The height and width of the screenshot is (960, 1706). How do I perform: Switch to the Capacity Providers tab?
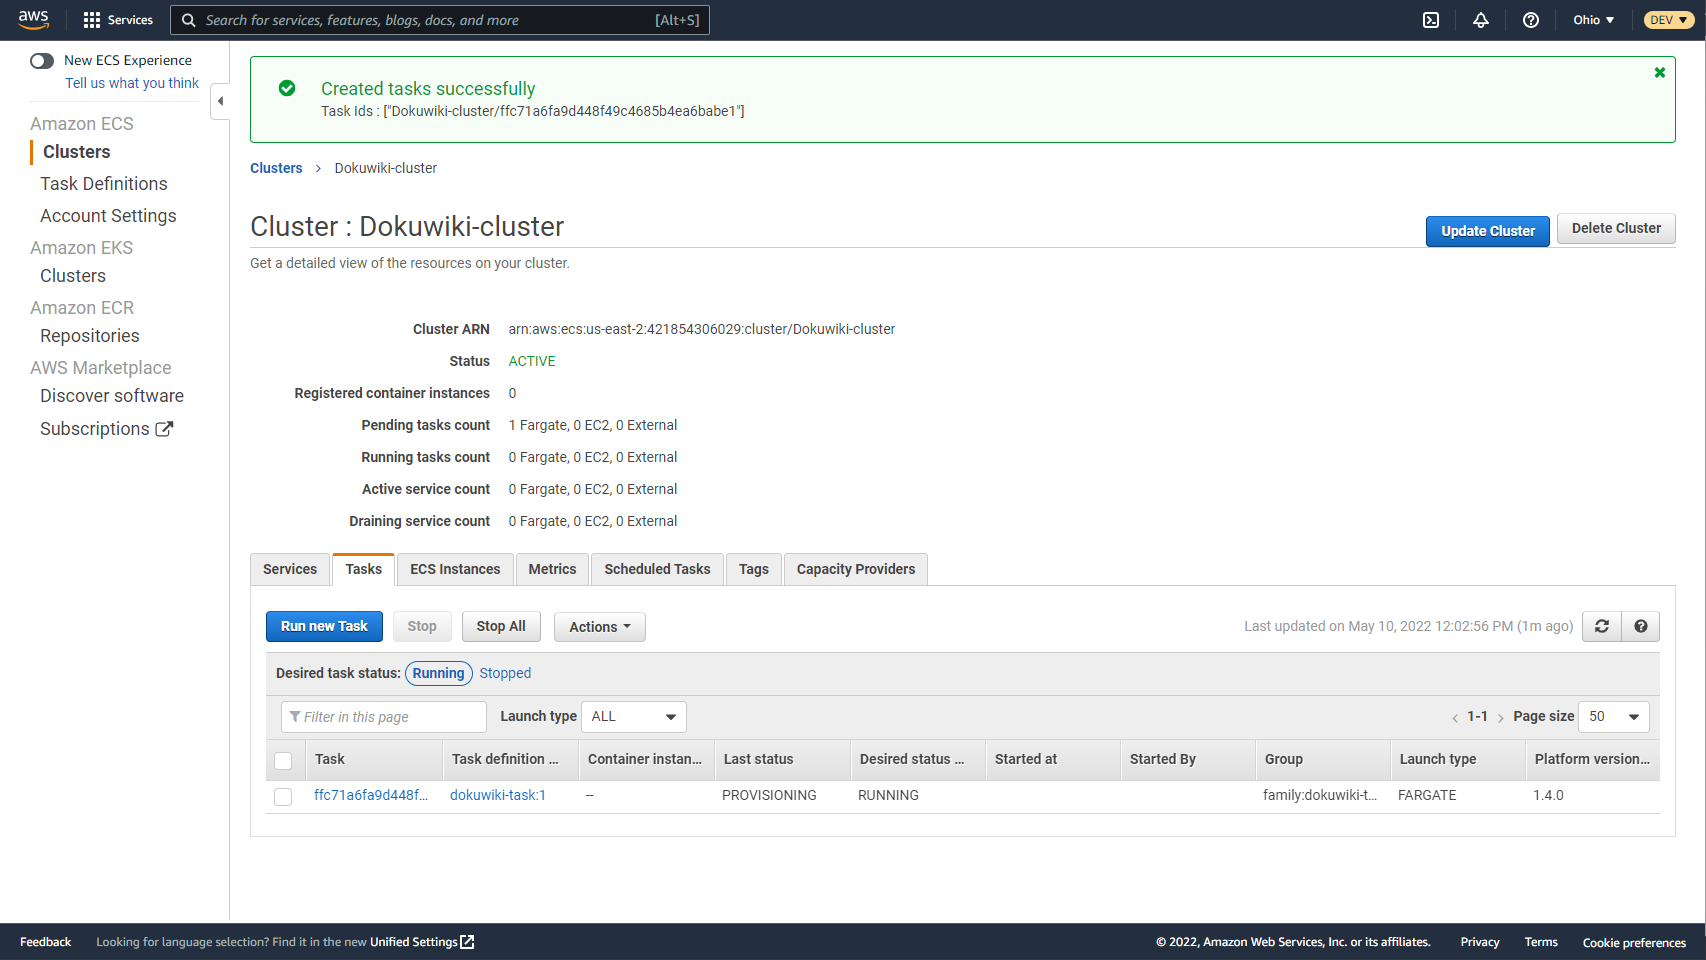coord(856,569)
